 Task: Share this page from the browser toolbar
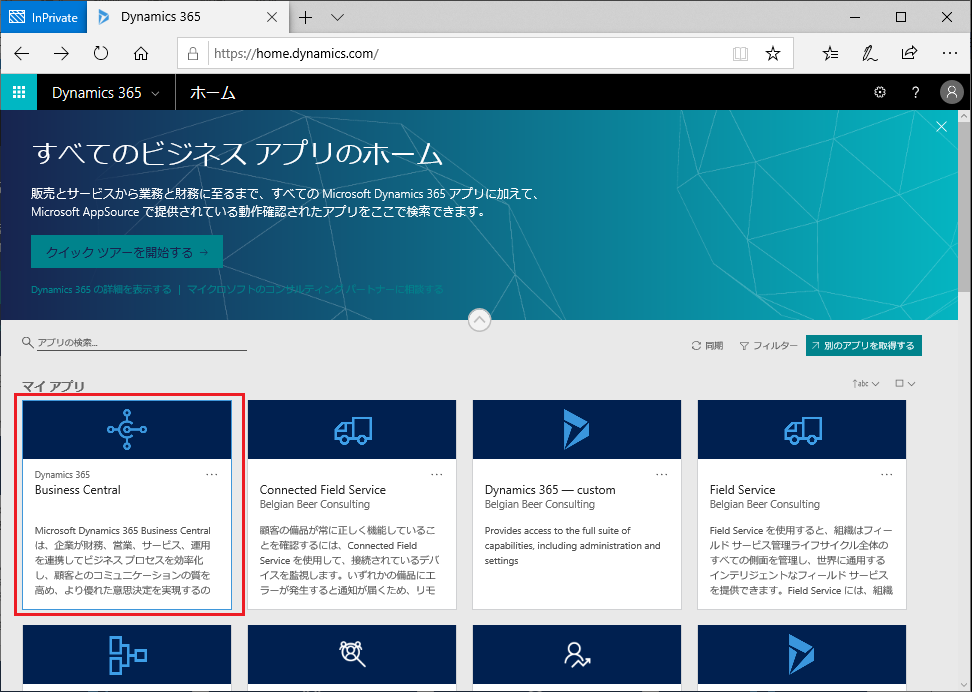click(x=909, y=54)
